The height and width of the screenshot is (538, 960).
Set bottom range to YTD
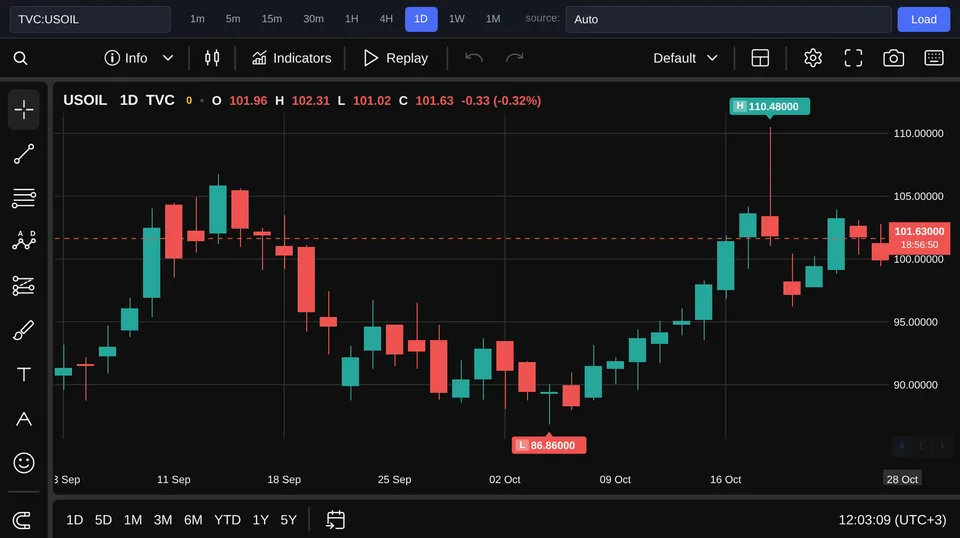pyautogui.click(x=227, y=520)
